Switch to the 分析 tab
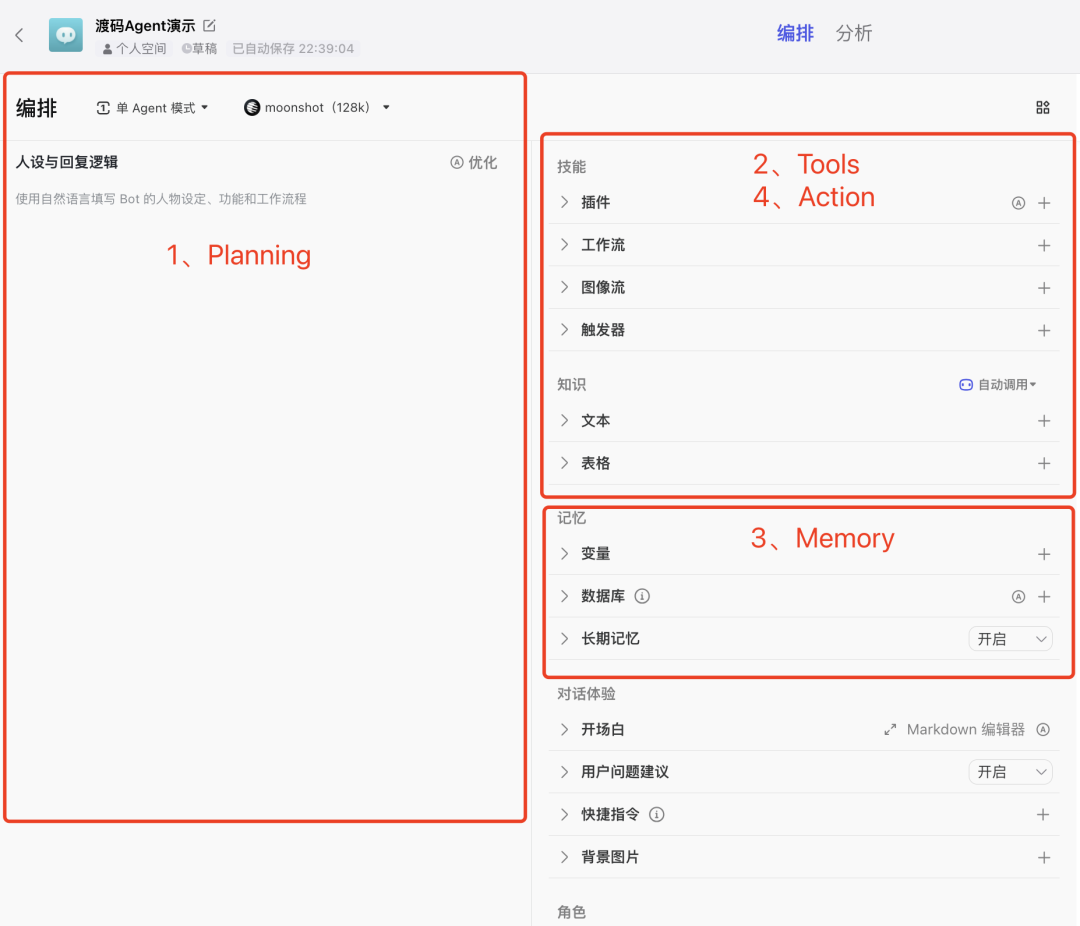The image size is (1080, 926). tap(855, 33)
